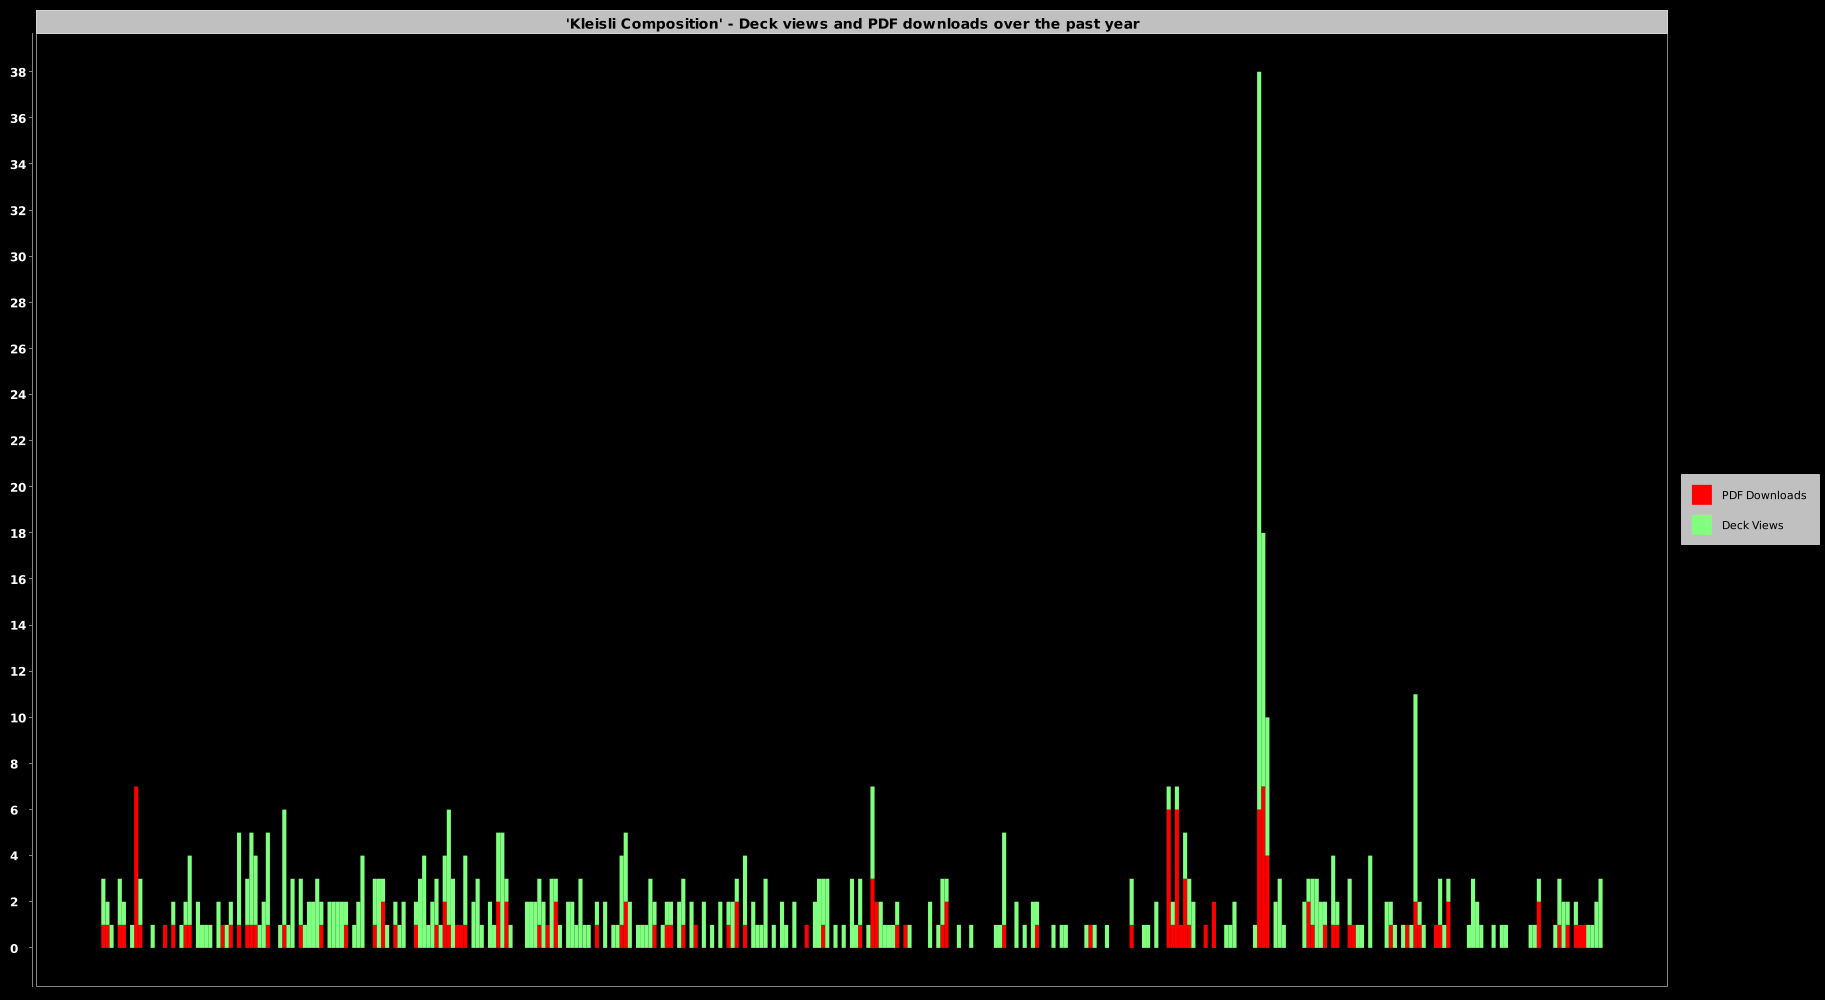Viewport: 1825px width, 1000px height.
Task: Select the 'PDF Downloads' legend label
Action: [x=1763, y=495]
